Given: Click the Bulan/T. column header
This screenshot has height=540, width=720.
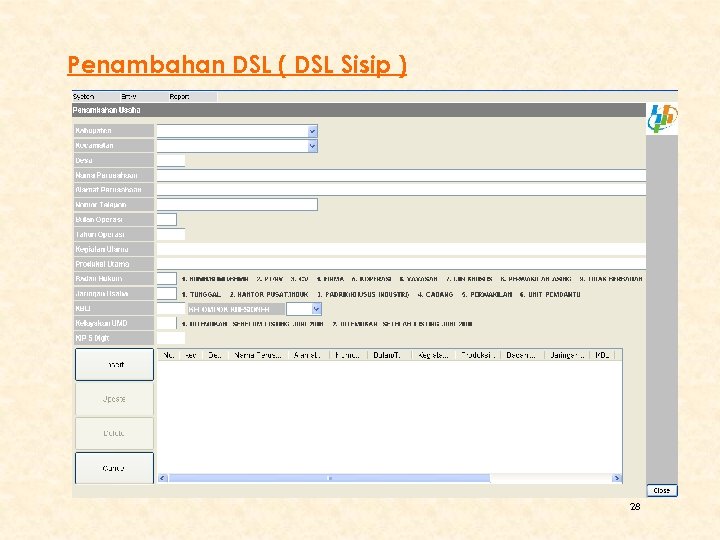Looking at the screenshot, I should point(388,355).
